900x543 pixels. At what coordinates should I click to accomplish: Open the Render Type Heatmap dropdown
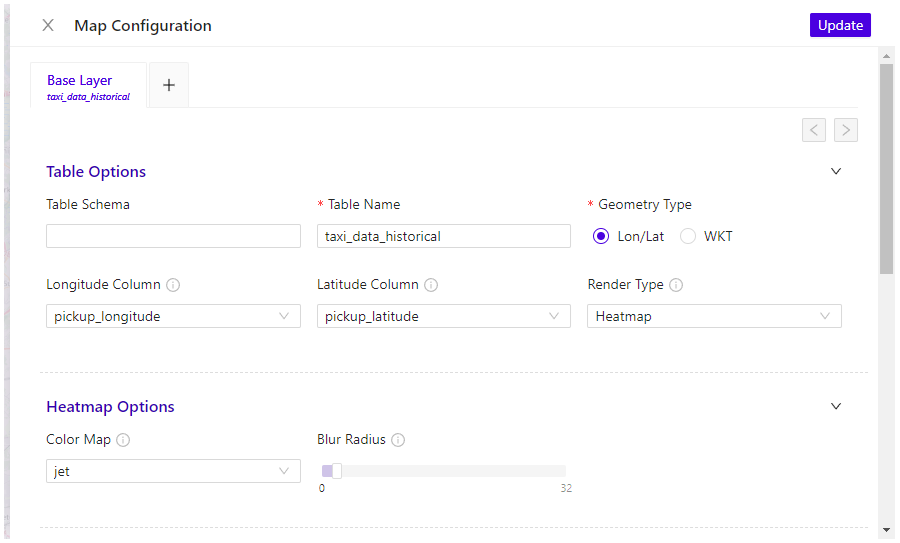(714, 316)
